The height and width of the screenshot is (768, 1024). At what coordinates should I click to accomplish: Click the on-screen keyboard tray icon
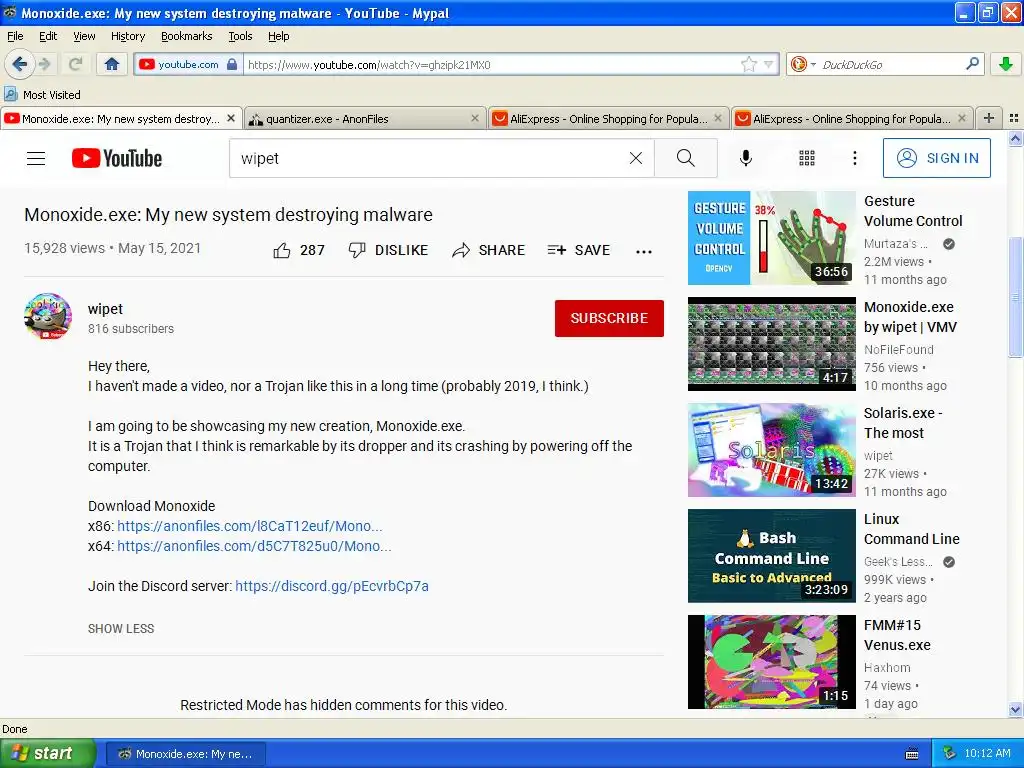912,754
